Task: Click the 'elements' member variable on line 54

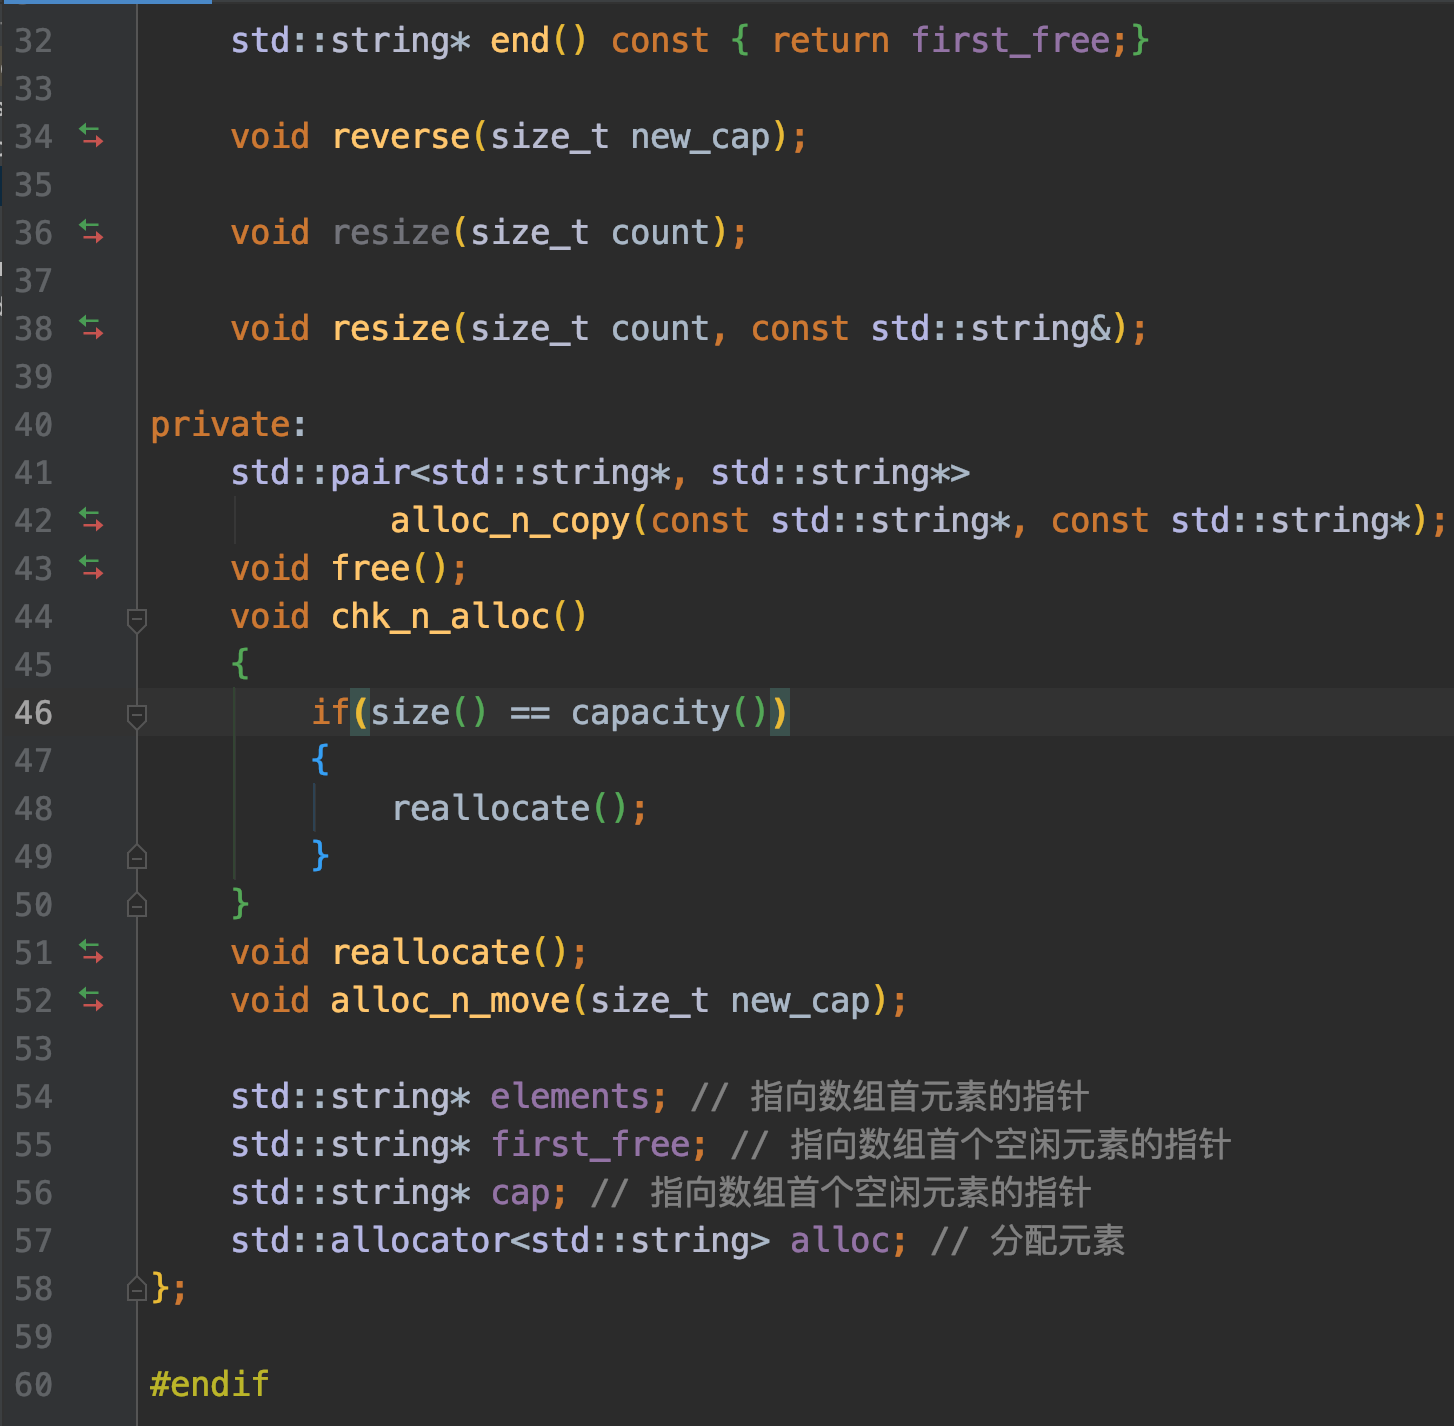Action: point(570,1096)
